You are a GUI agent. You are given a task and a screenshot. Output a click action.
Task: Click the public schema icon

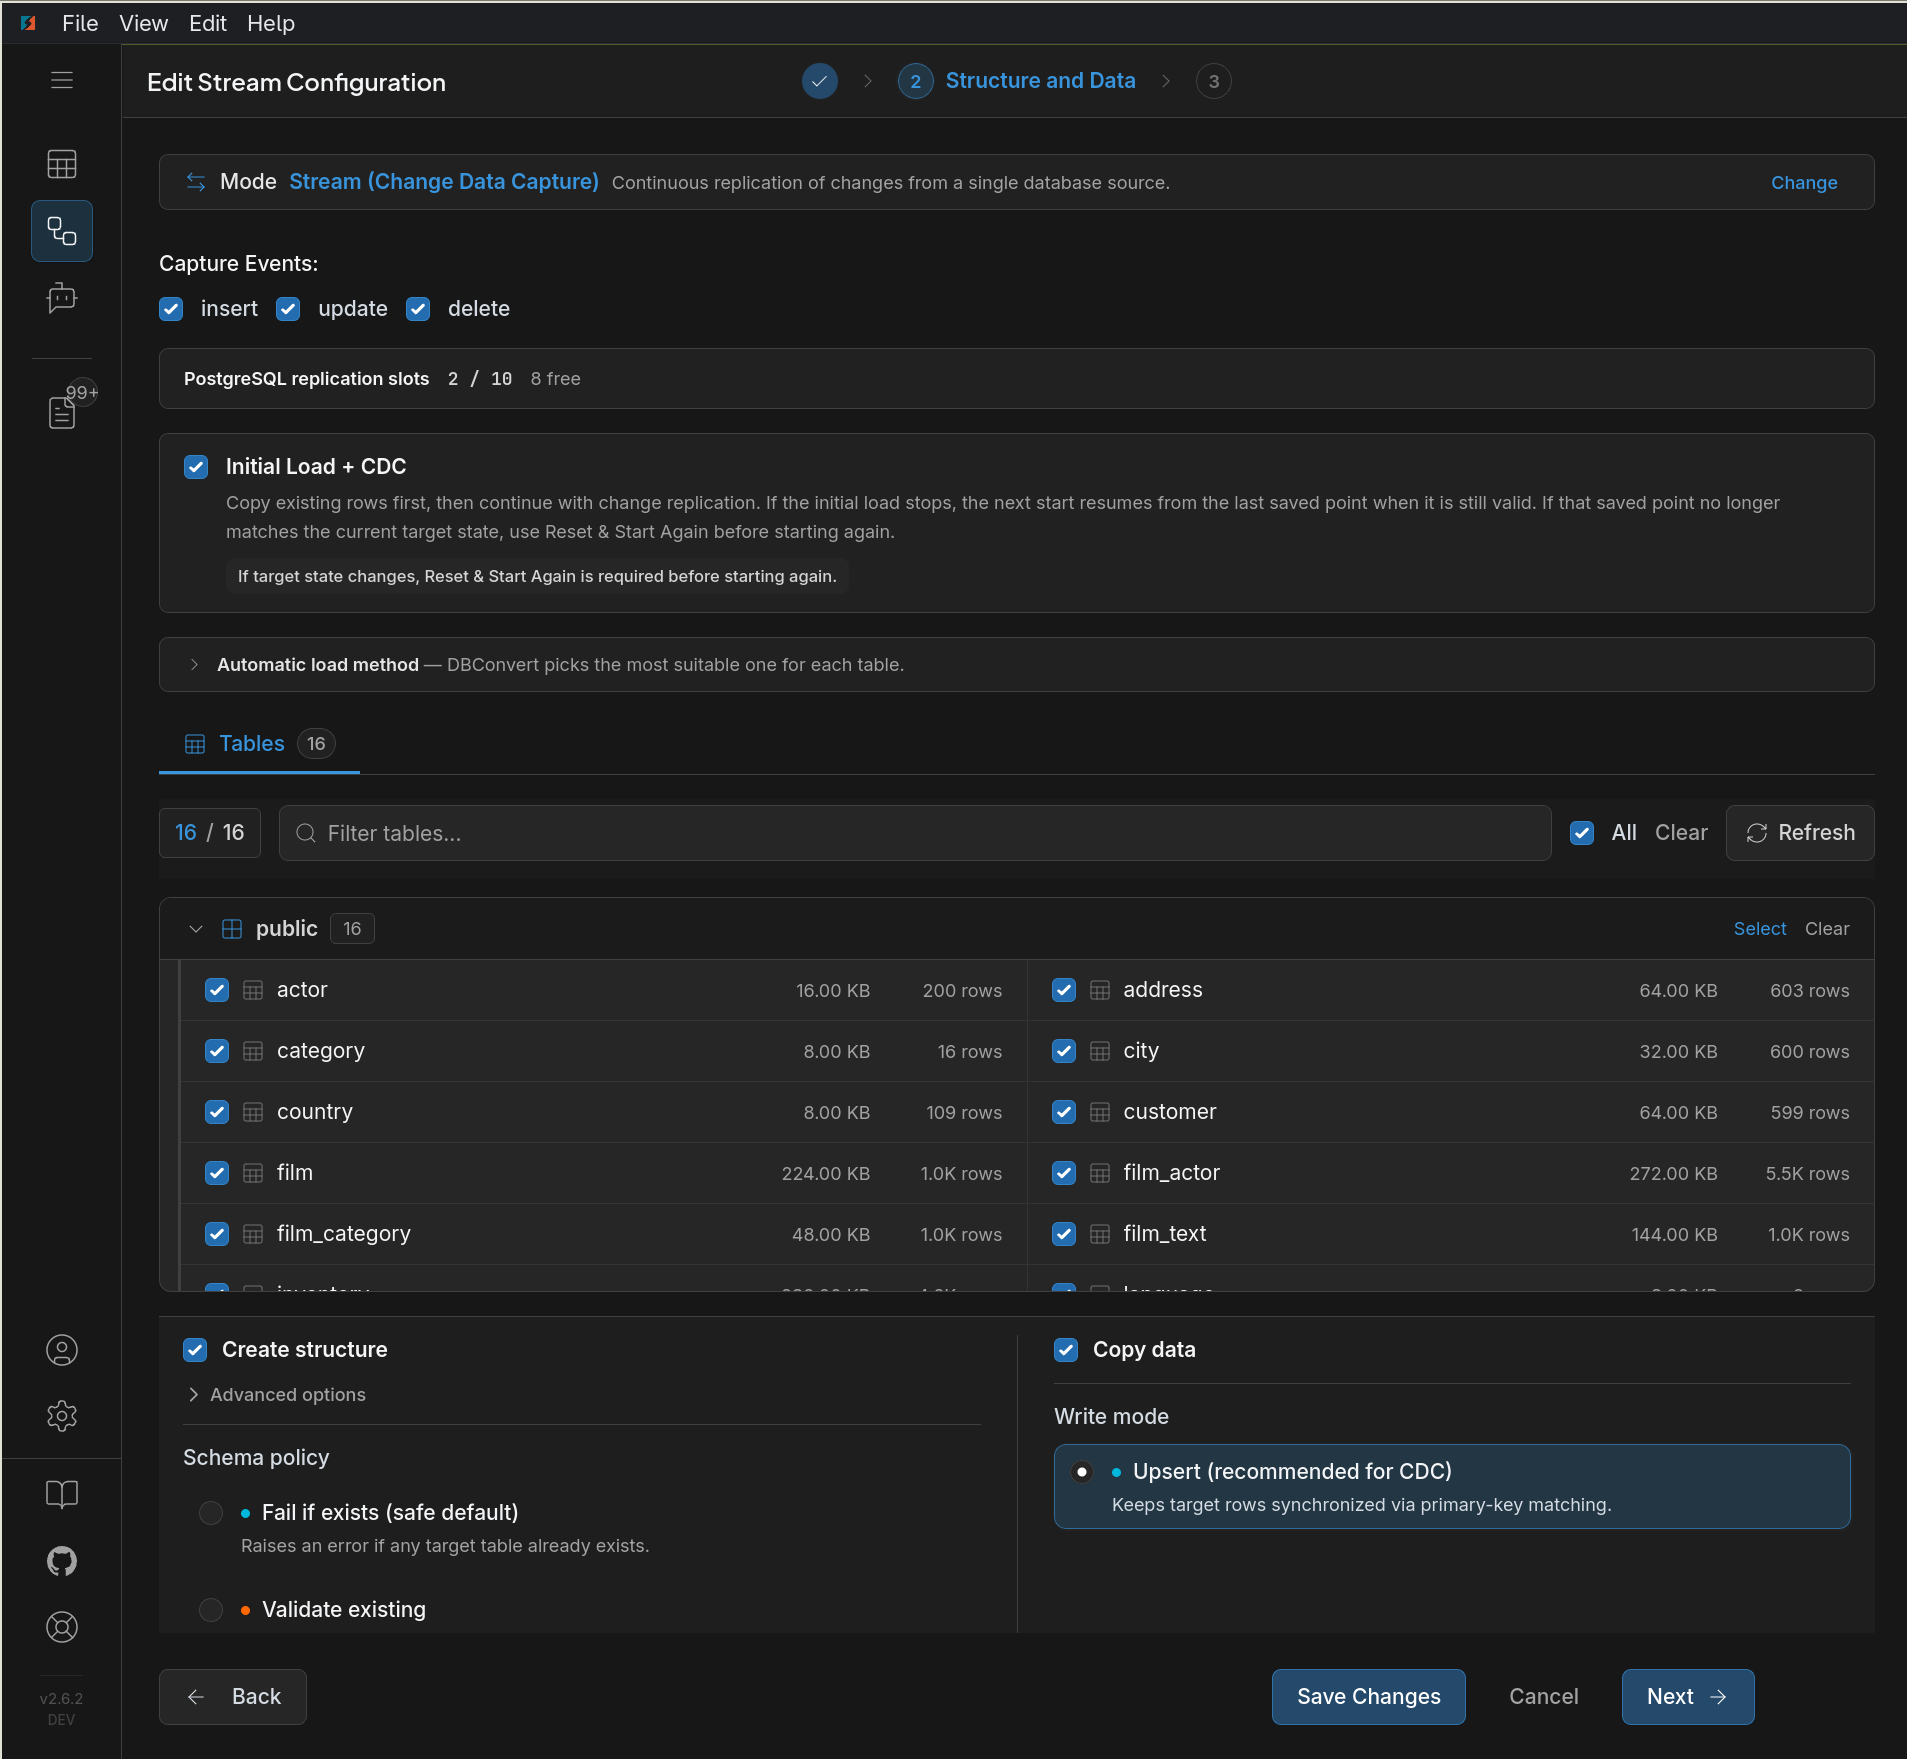pos(232,929)
